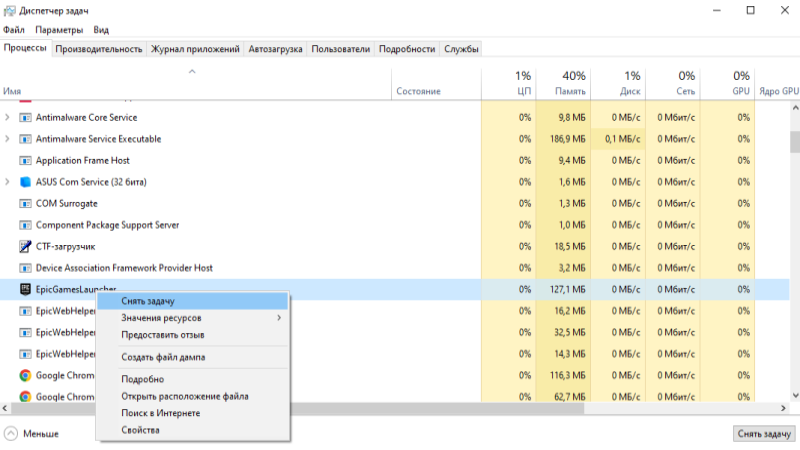Expand the Antimalware Service Executable group

tap(7, 139)
